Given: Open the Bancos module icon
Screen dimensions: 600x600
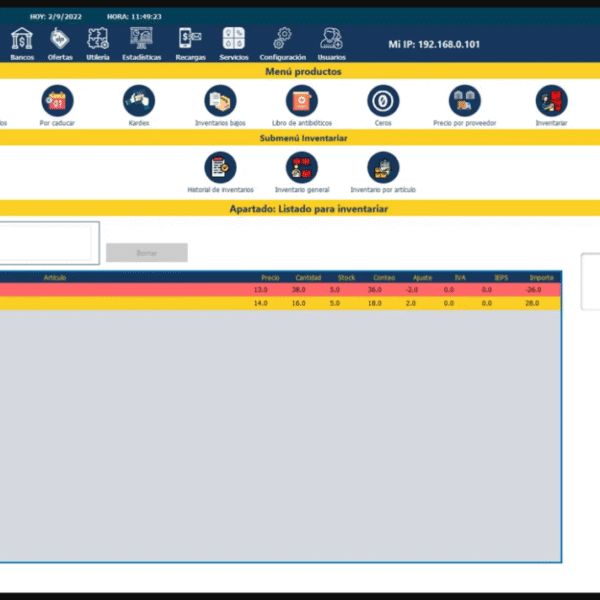Looking at the screenshot, I should coord(21,39).
